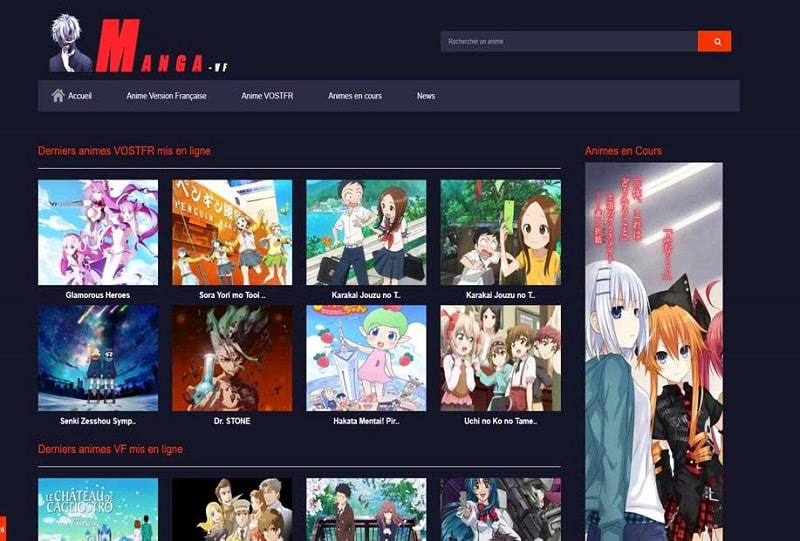The width and height of the screenshot is (800, 541).
Task: Open Uchi no Ko no Tame.. thumbnail
Action: click(x=501, y=358)
